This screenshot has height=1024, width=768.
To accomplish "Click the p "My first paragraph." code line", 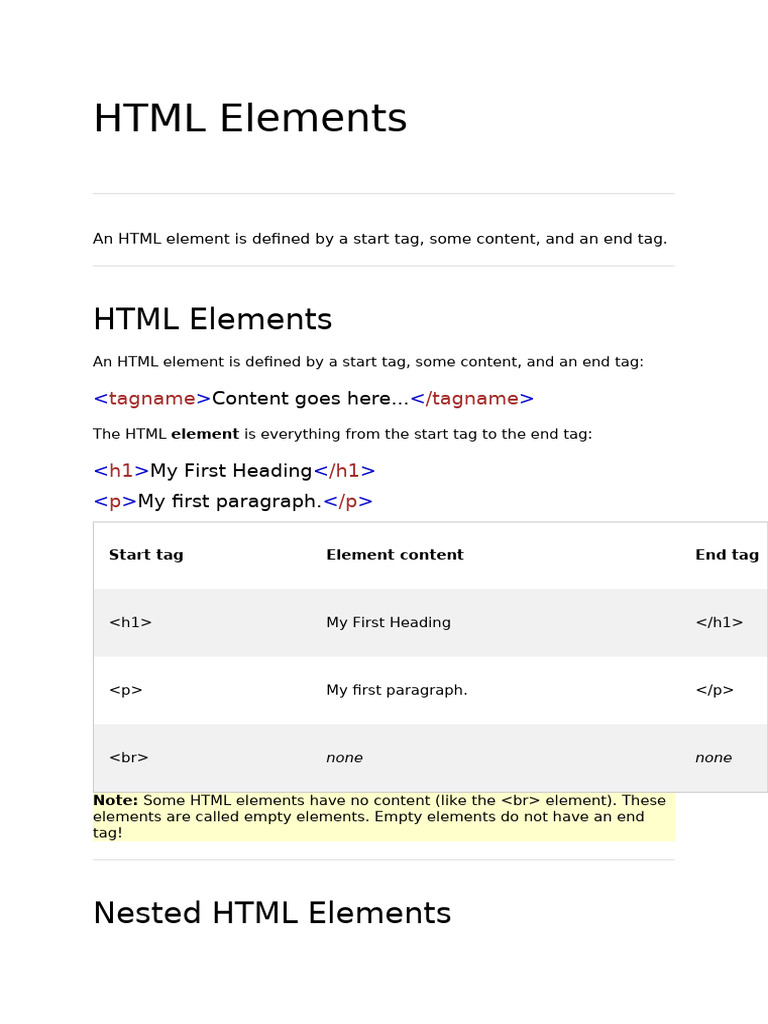I will click(233, 502).
